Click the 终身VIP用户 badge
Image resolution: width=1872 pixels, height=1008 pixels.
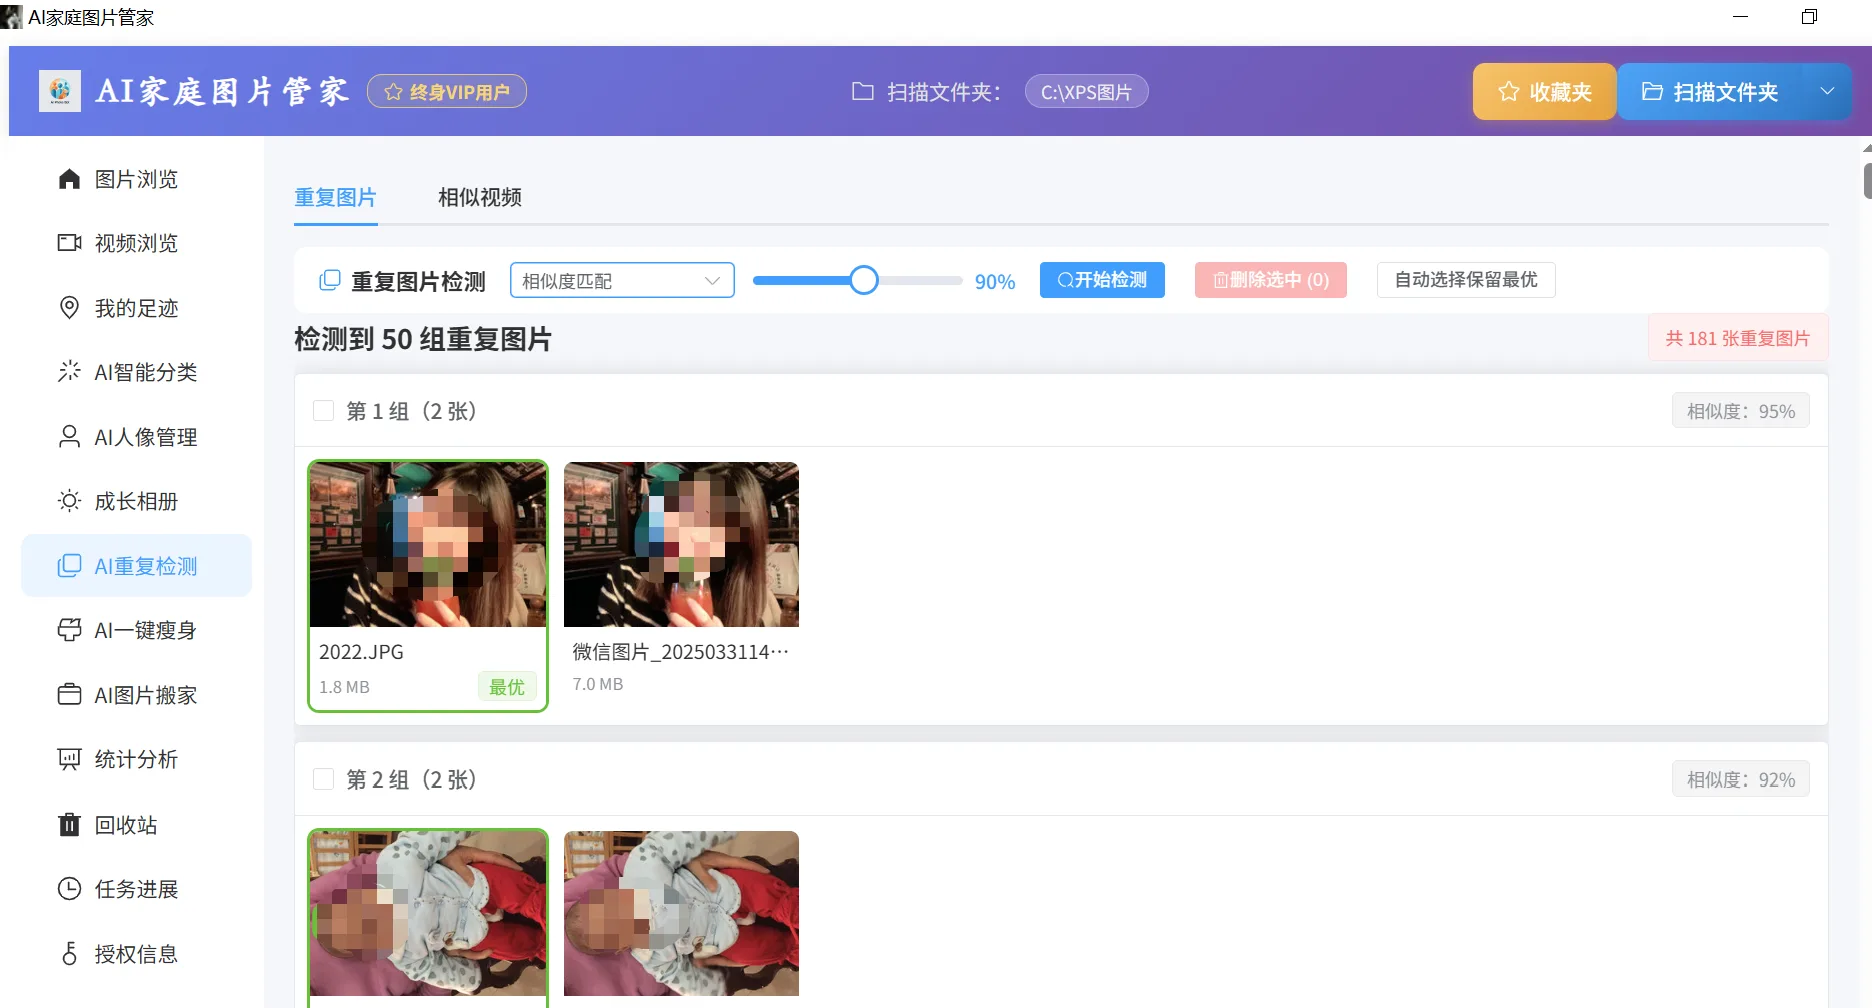pyautogui.click(x=447, y=92)
